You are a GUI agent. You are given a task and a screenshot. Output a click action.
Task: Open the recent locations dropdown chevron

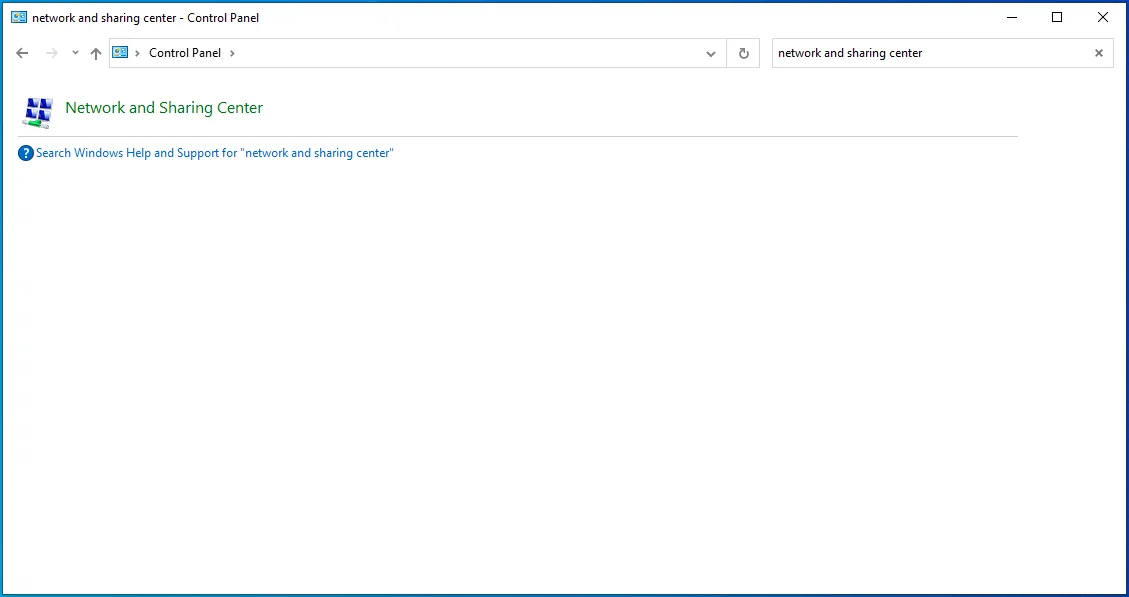(x=75, y=53)
